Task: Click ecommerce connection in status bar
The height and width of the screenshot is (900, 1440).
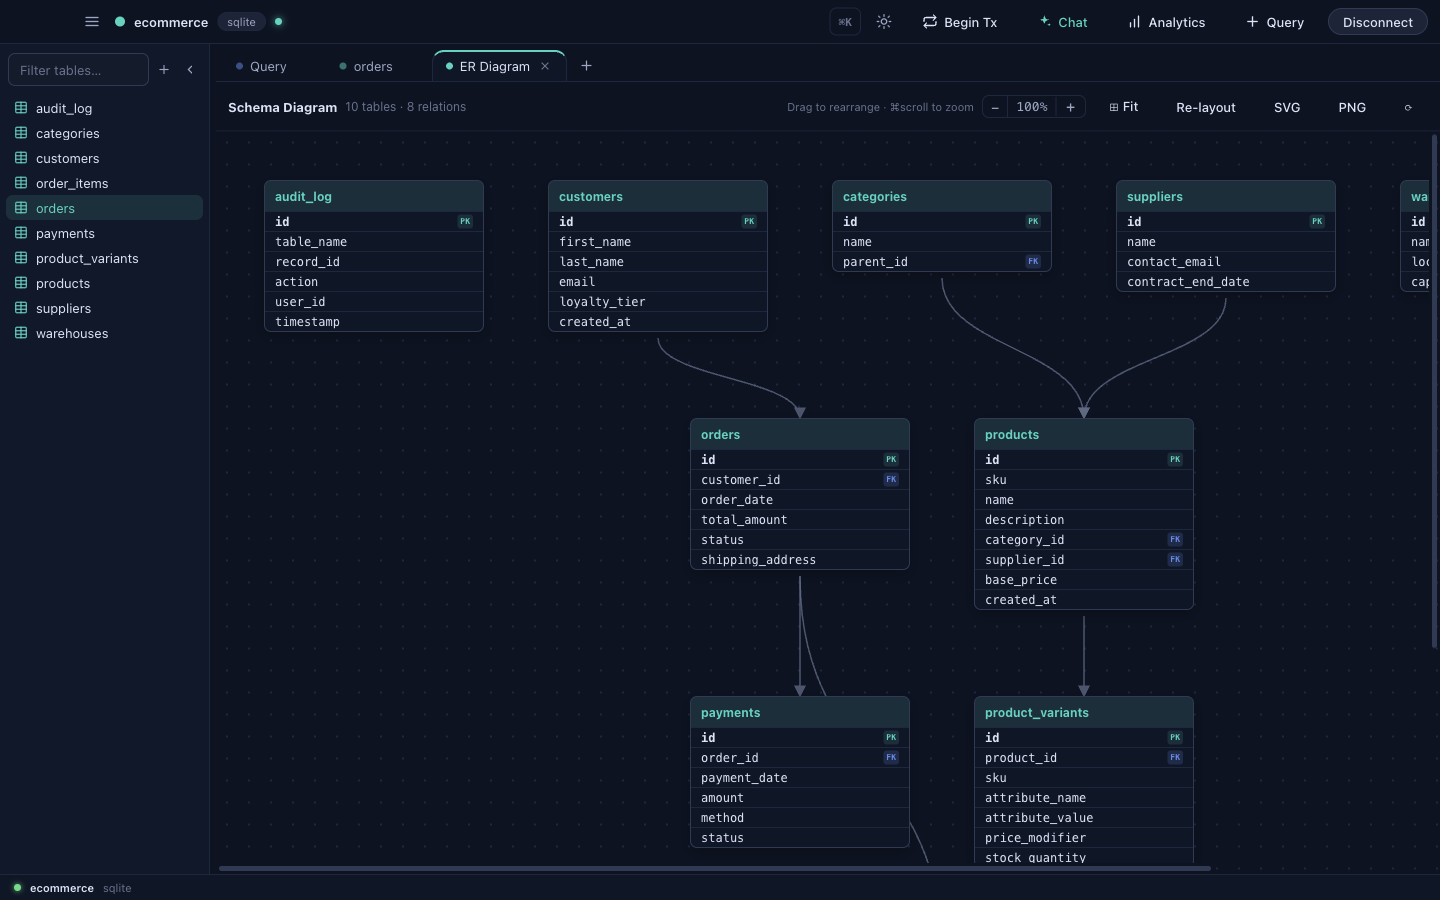Action: [x=62, y=888]
